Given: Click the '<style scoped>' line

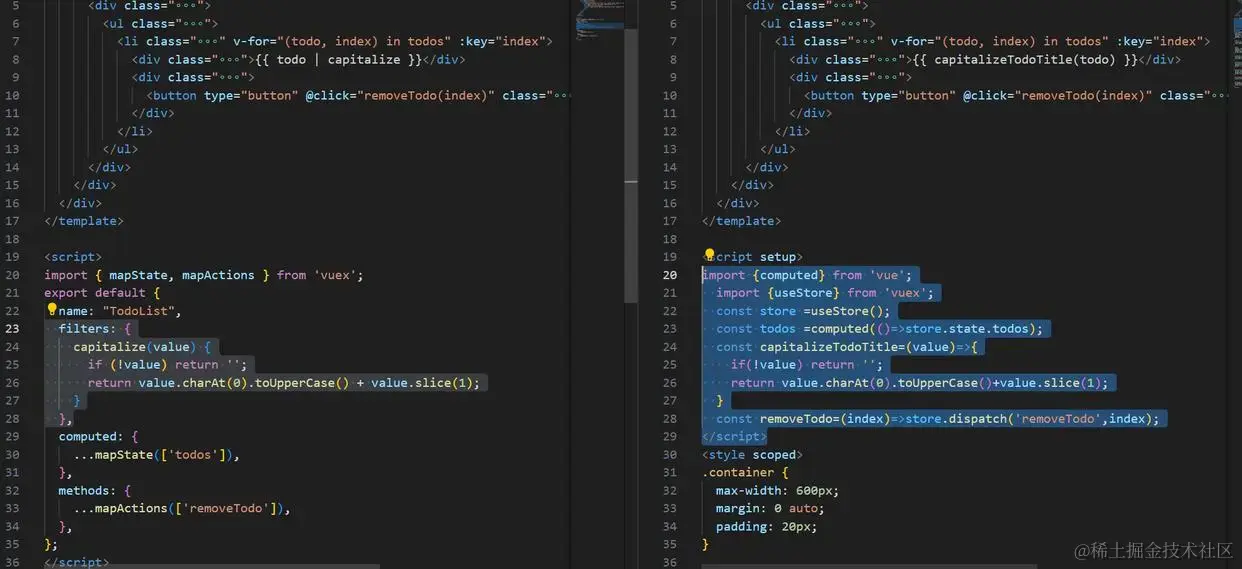Looking at the screenshot, I should point(752,455).
